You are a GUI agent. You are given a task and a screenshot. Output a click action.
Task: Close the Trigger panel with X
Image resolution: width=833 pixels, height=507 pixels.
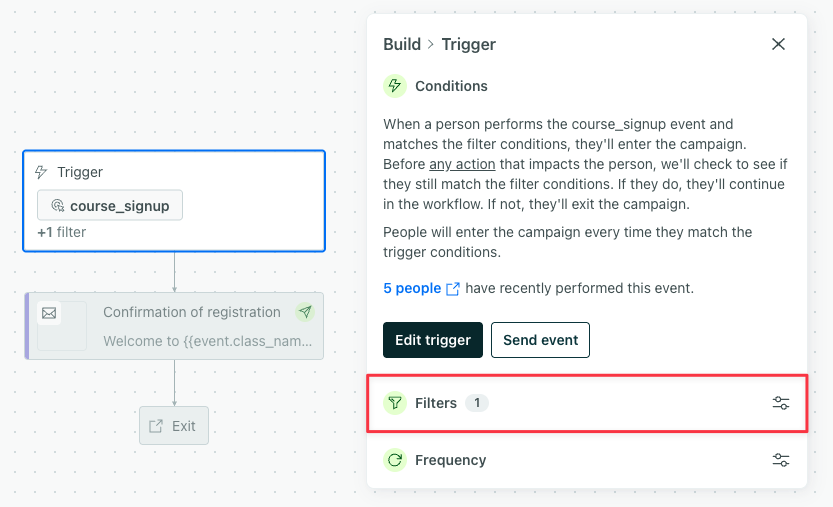pos(778,44)
